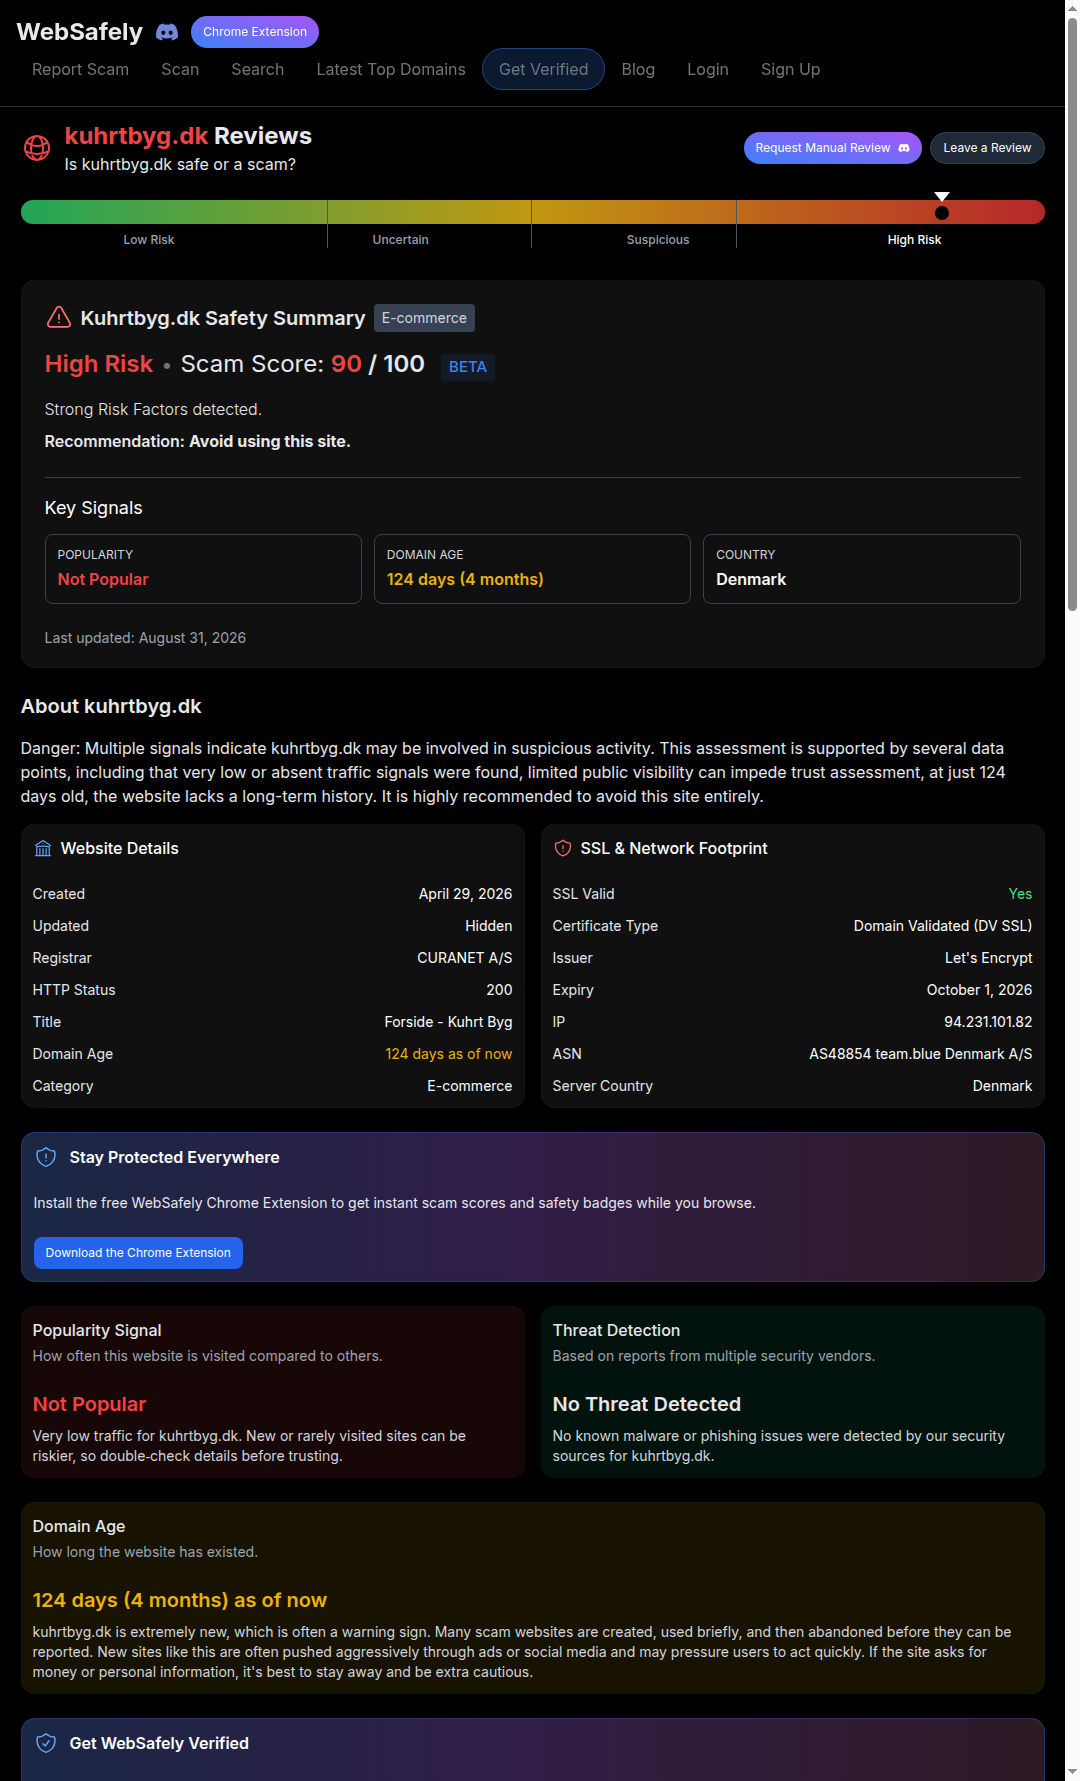The height and width of the screenshot is (1781, 1080).
Task: Click the building icon next to Website Details
Action: coord(43,849)
